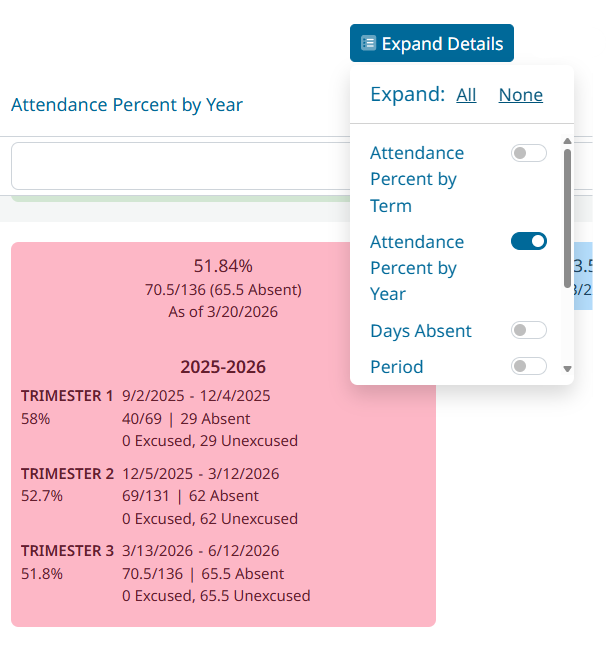This screenshot has width=606, height=646.
Task: Select the Days Absent label in panel
Action: coord(421,331)
